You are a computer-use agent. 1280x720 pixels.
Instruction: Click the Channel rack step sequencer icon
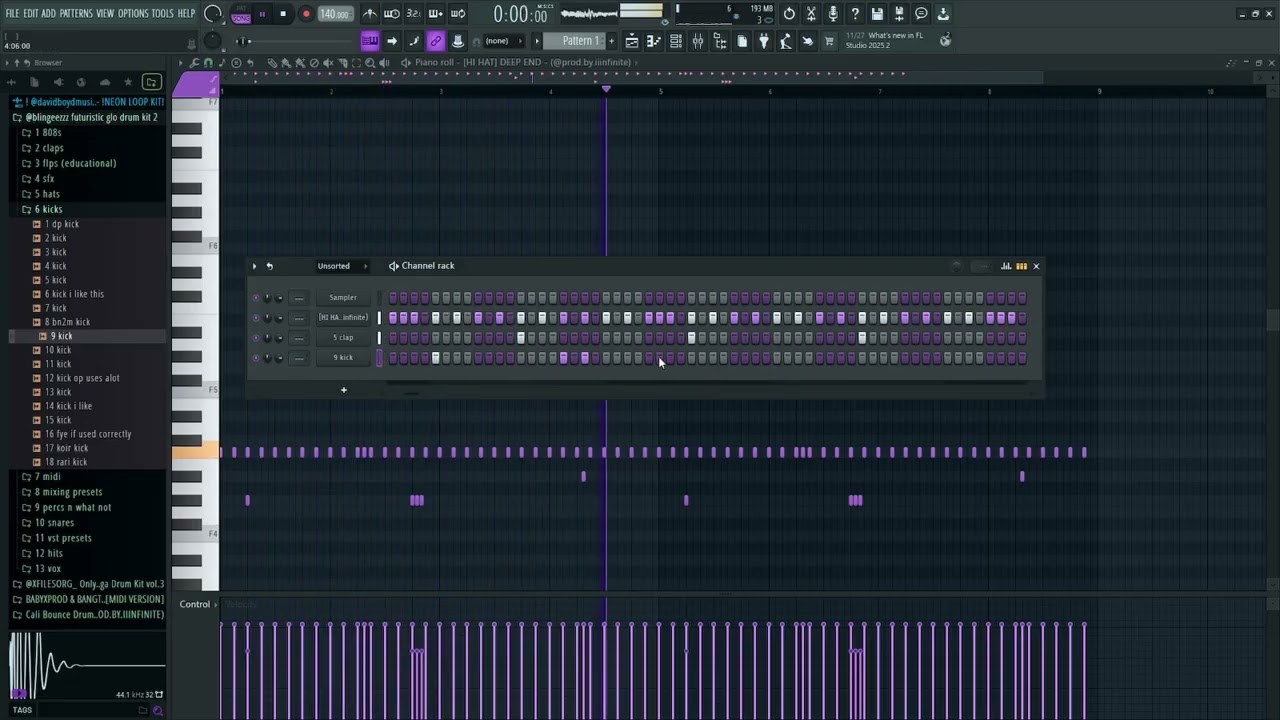tap(1021, 266)
